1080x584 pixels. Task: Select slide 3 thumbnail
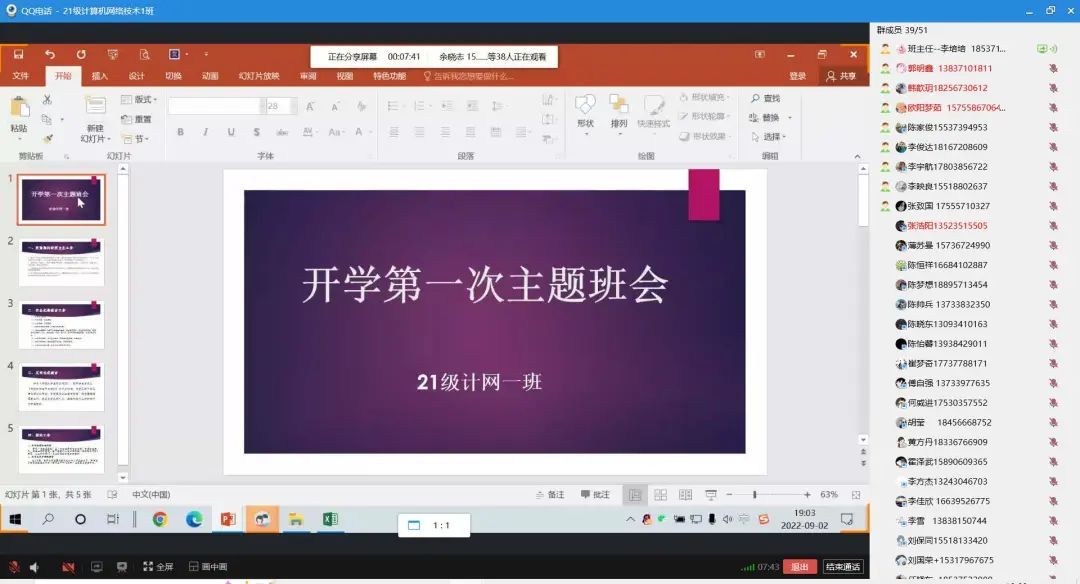click(x=61, y=324)
